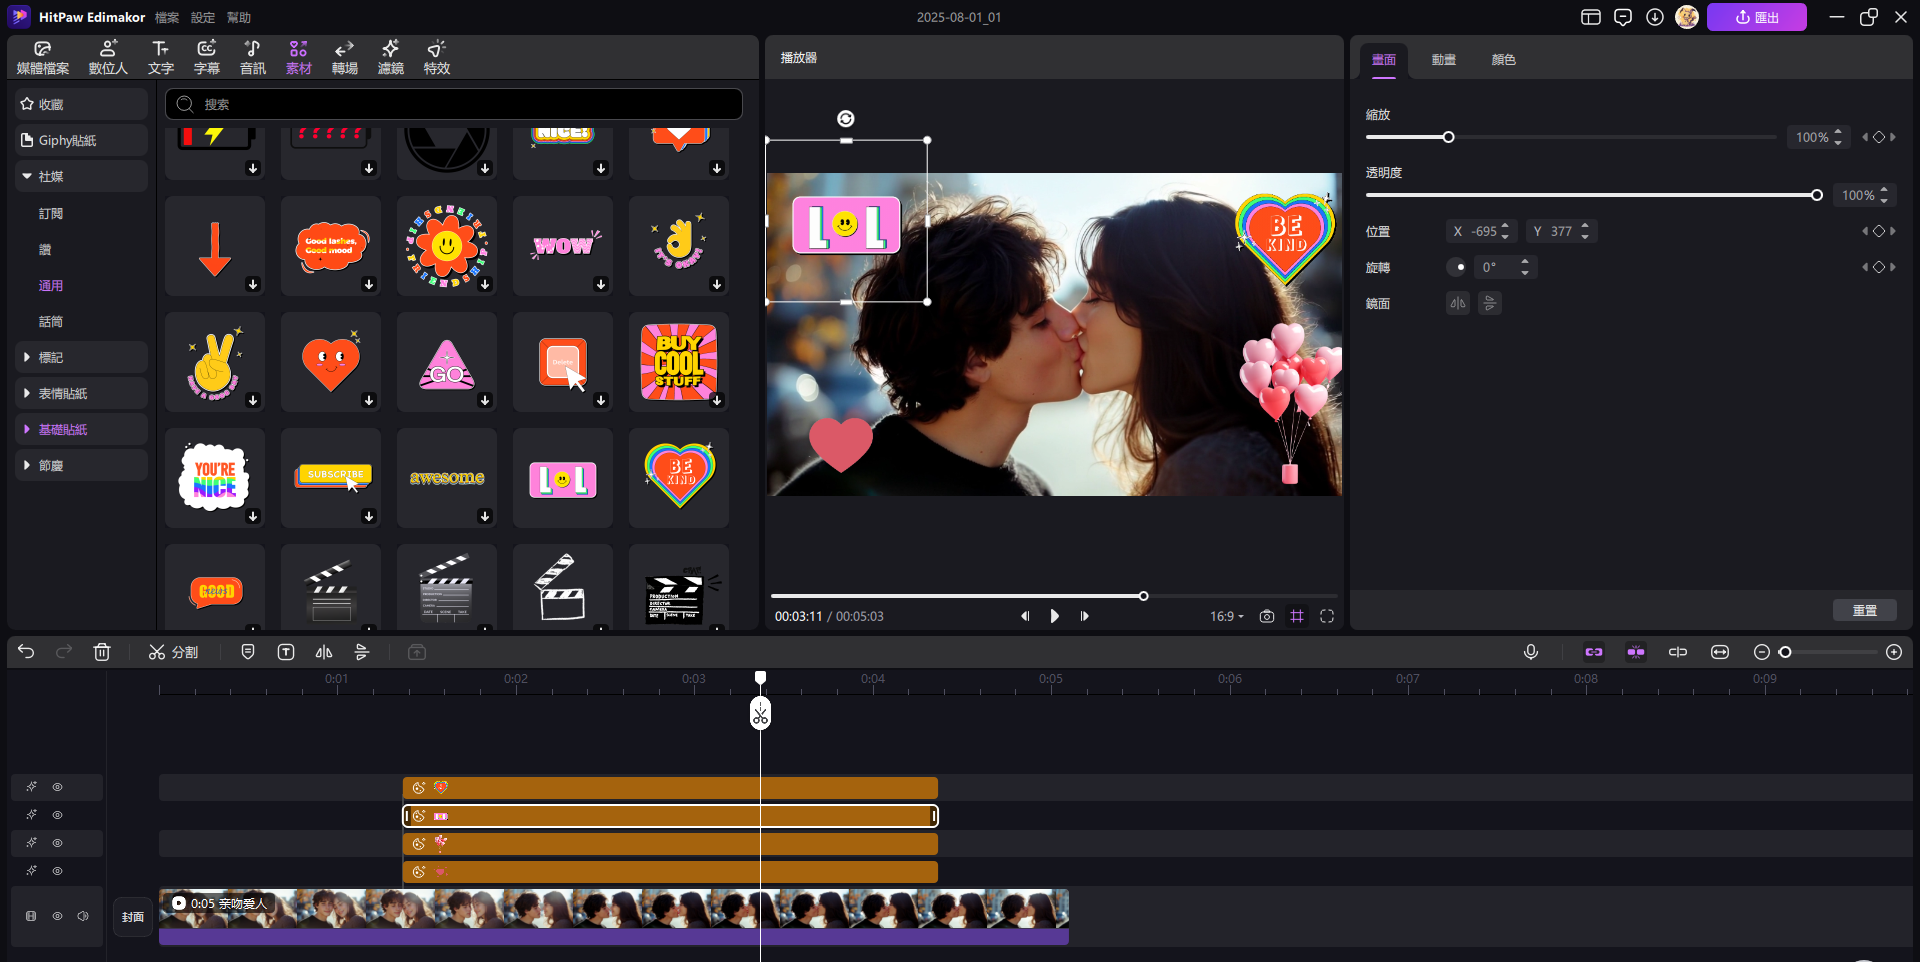The image size is (1920, 962).
Task: Hide the top sticker track with eye icon
Action: (x=57, y=787)
